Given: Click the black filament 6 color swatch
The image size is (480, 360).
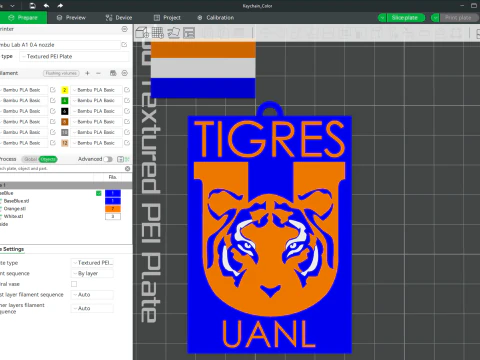Looking at the screenshot, I should point(65,111).
